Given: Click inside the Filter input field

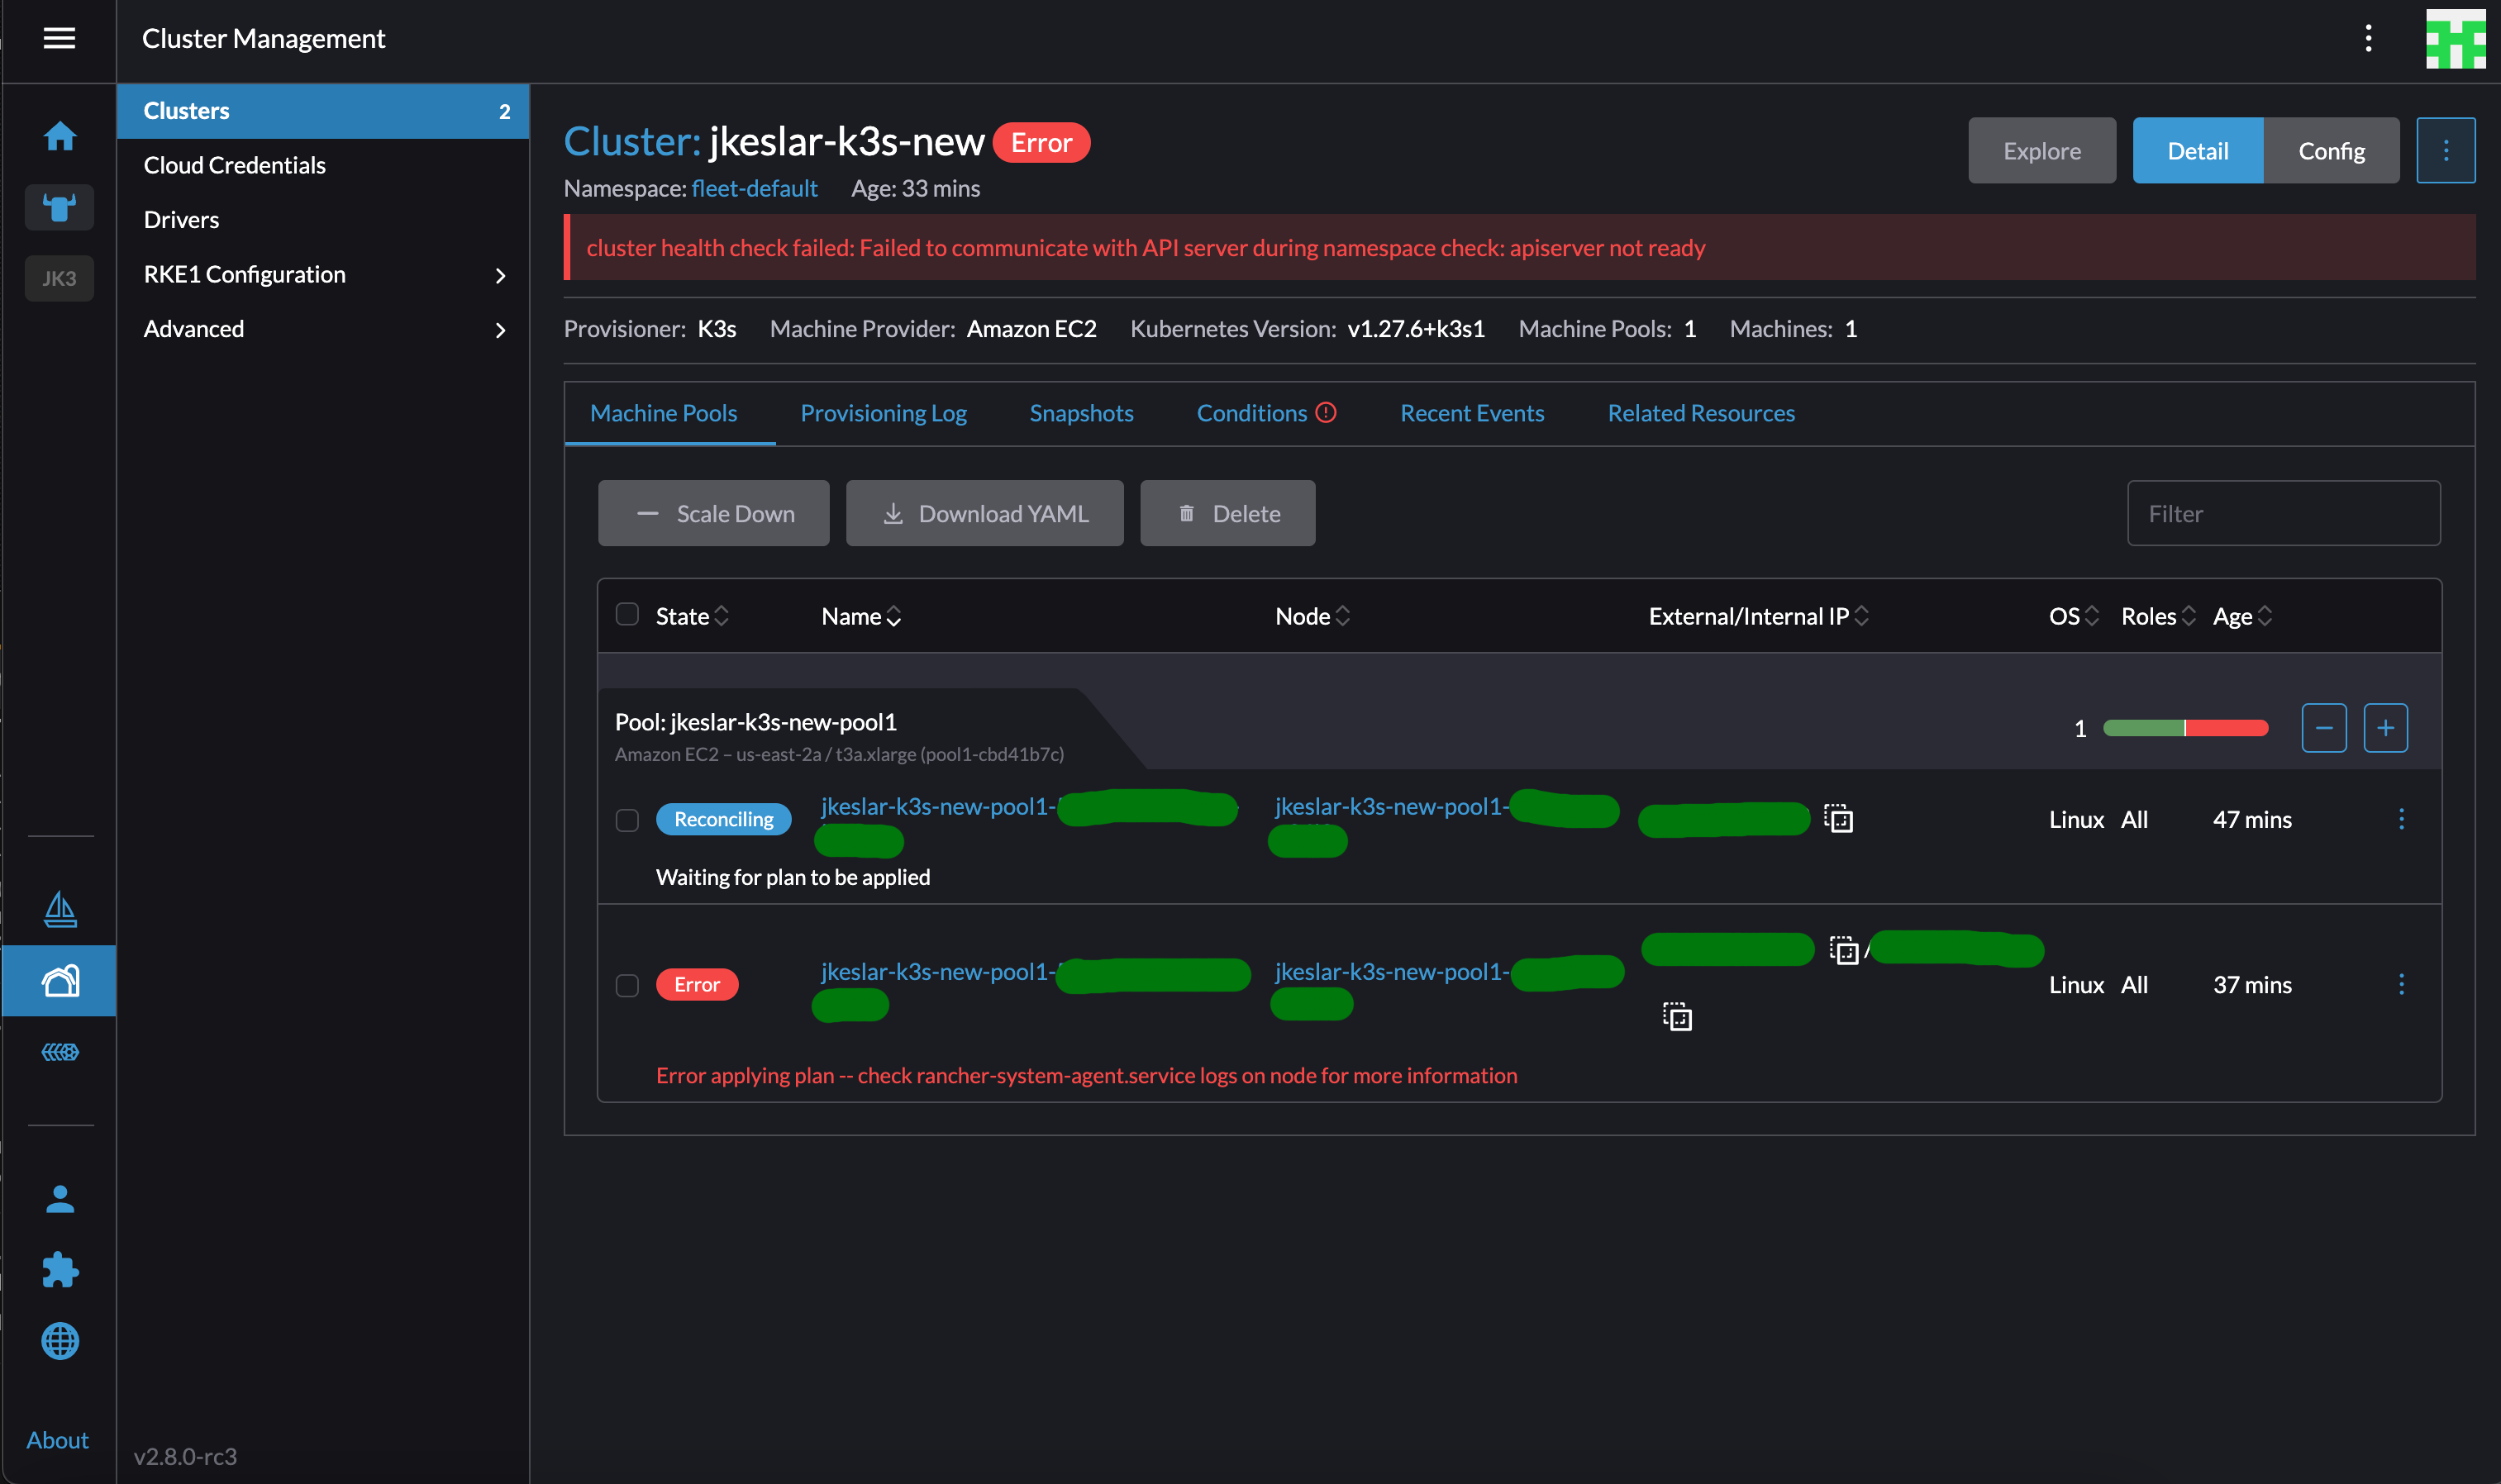Looking at the screenshot, I should tap(2283, 513).
